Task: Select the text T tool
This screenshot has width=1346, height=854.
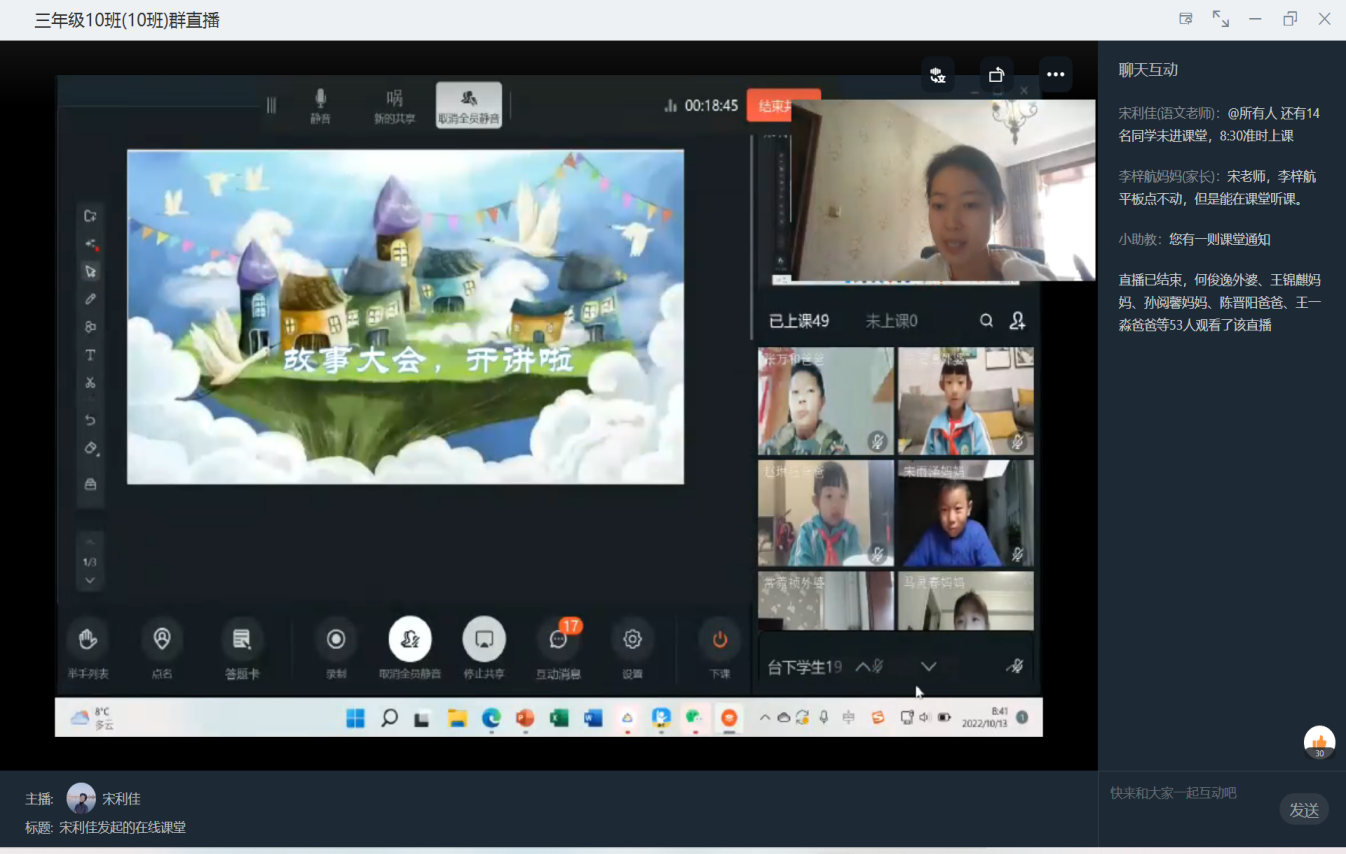Action: [90, 355]
